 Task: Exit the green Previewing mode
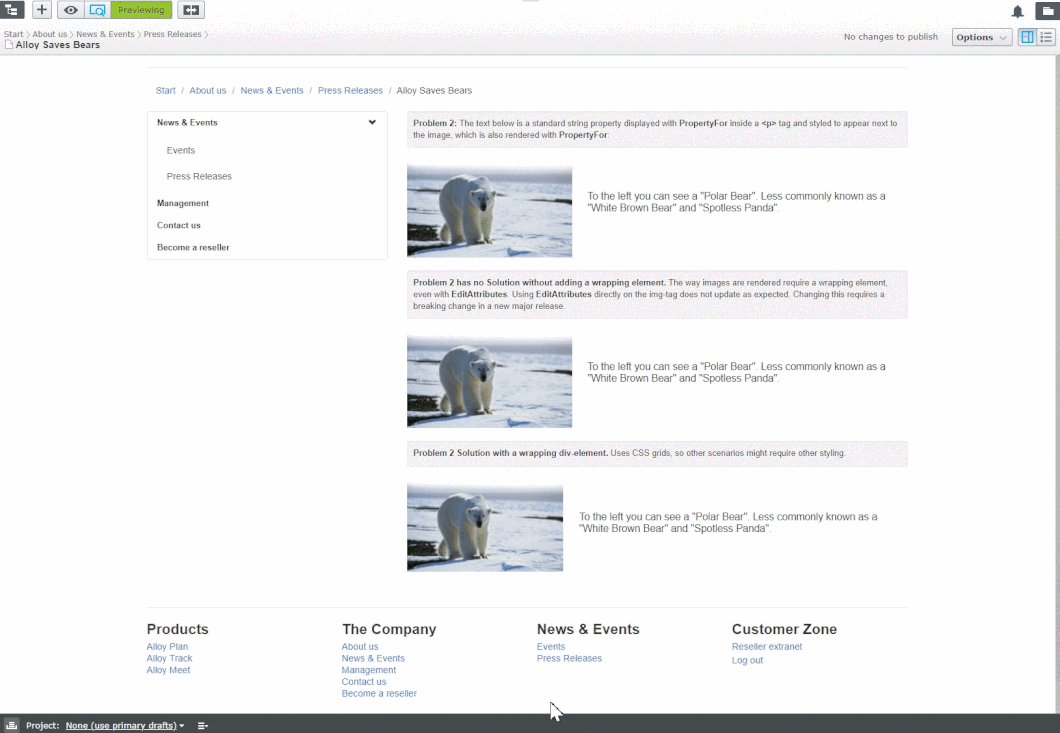pyautogui.click(x=140, y=10)
